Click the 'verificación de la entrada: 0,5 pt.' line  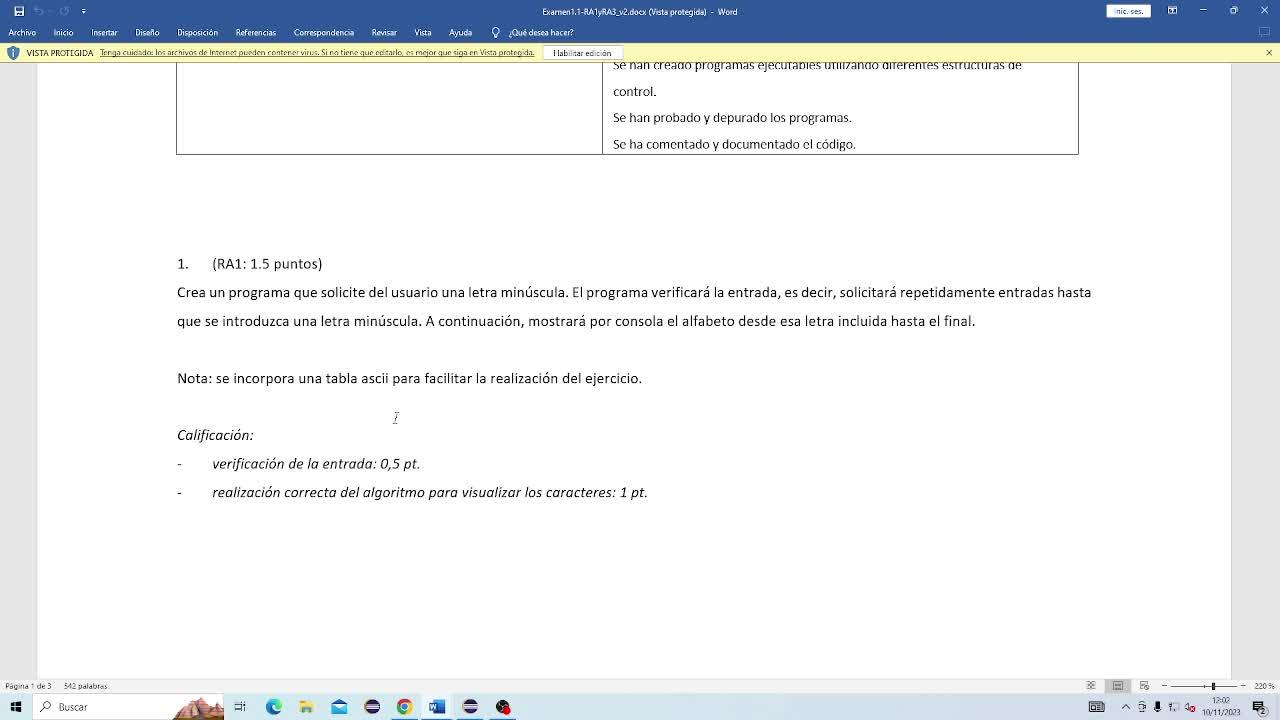pos(316,464)
